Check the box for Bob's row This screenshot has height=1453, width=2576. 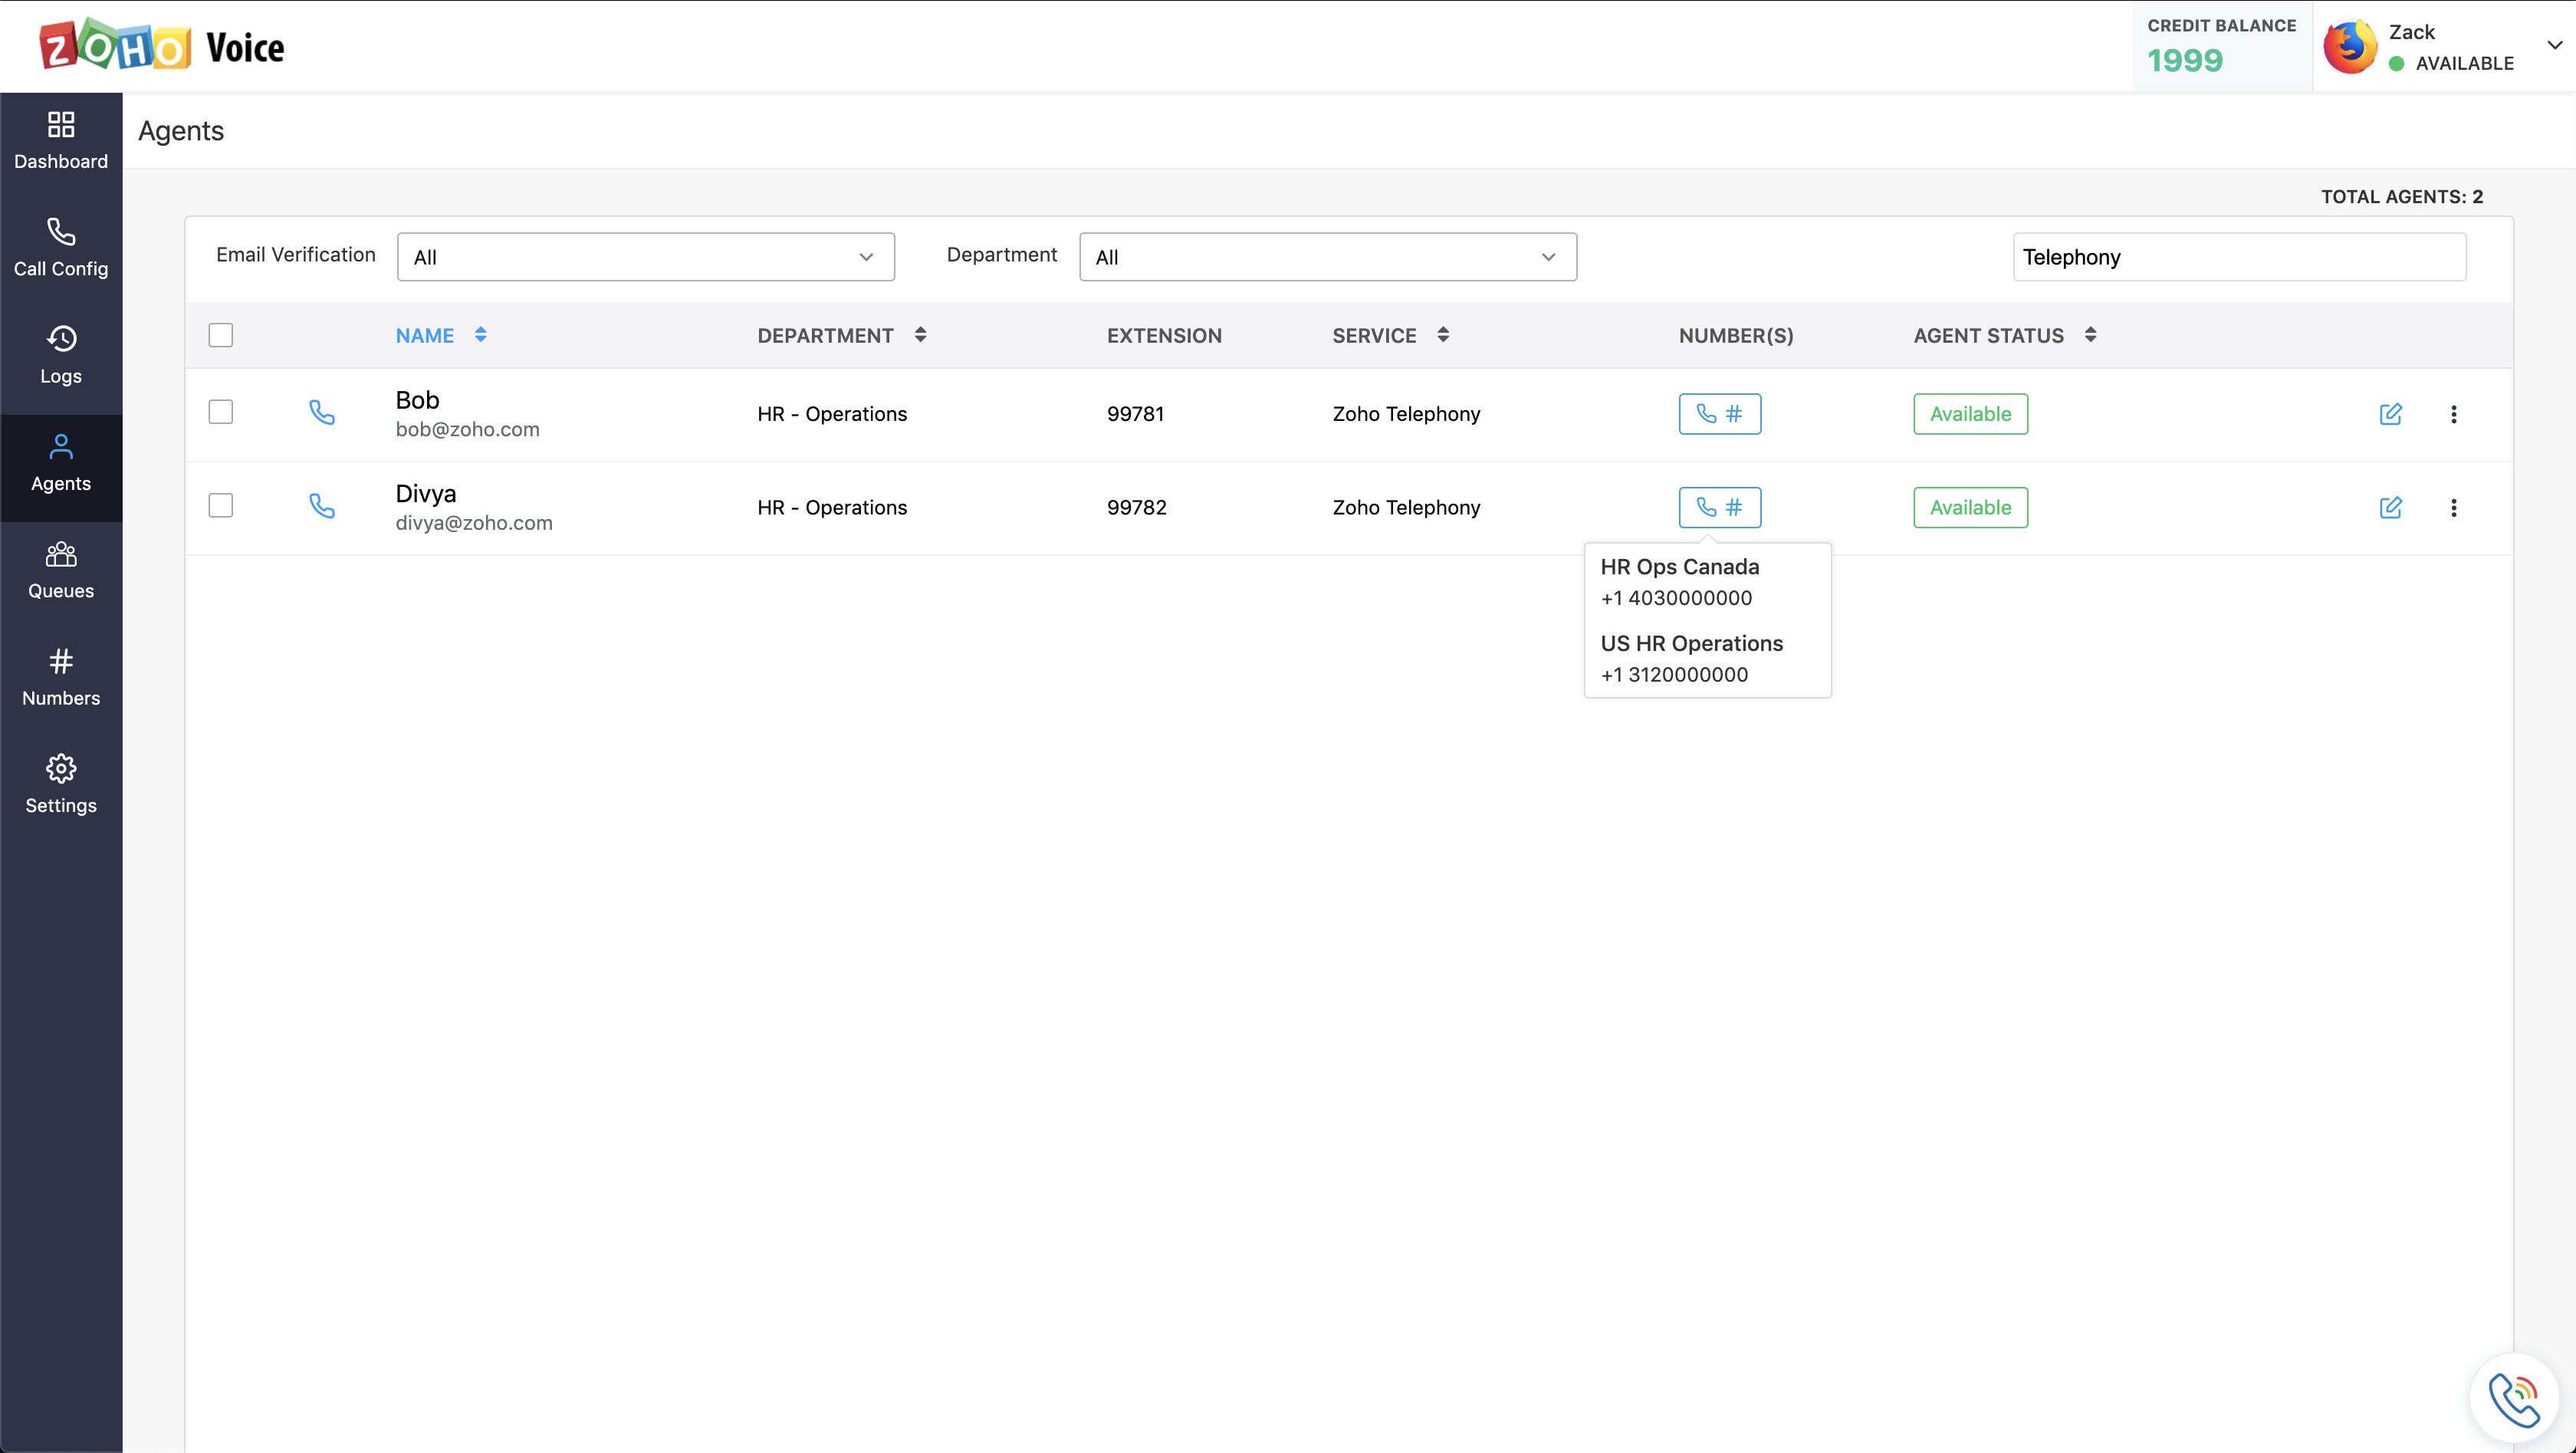220,412
